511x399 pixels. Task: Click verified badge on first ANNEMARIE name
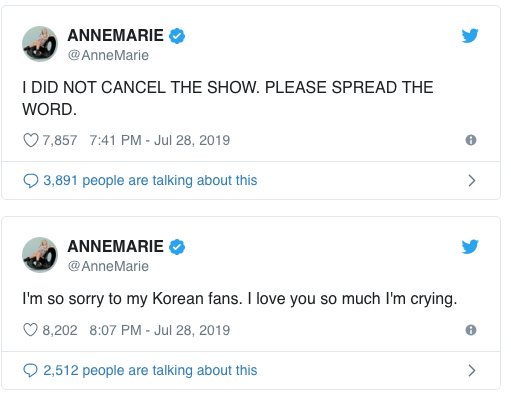(x=177, y=36)
